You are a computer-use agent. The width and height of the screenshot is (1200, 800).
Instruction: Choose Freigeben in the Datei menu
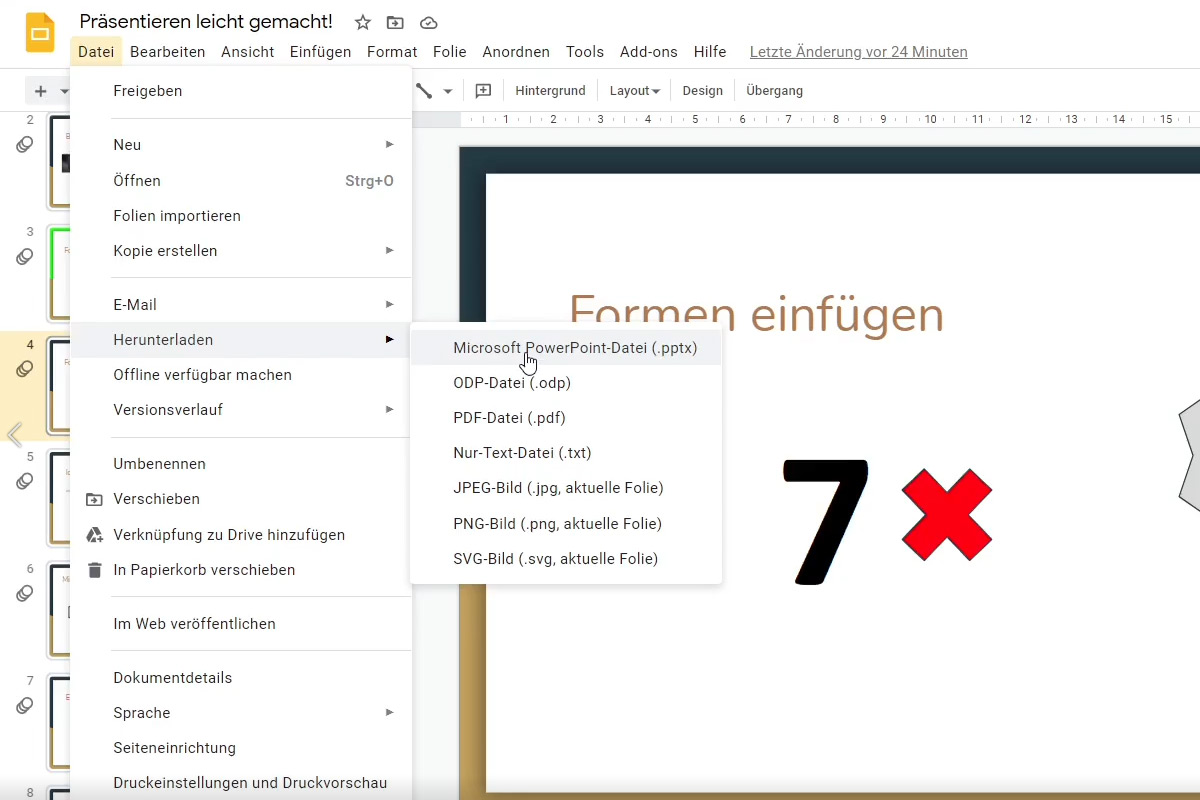[241, 91]
